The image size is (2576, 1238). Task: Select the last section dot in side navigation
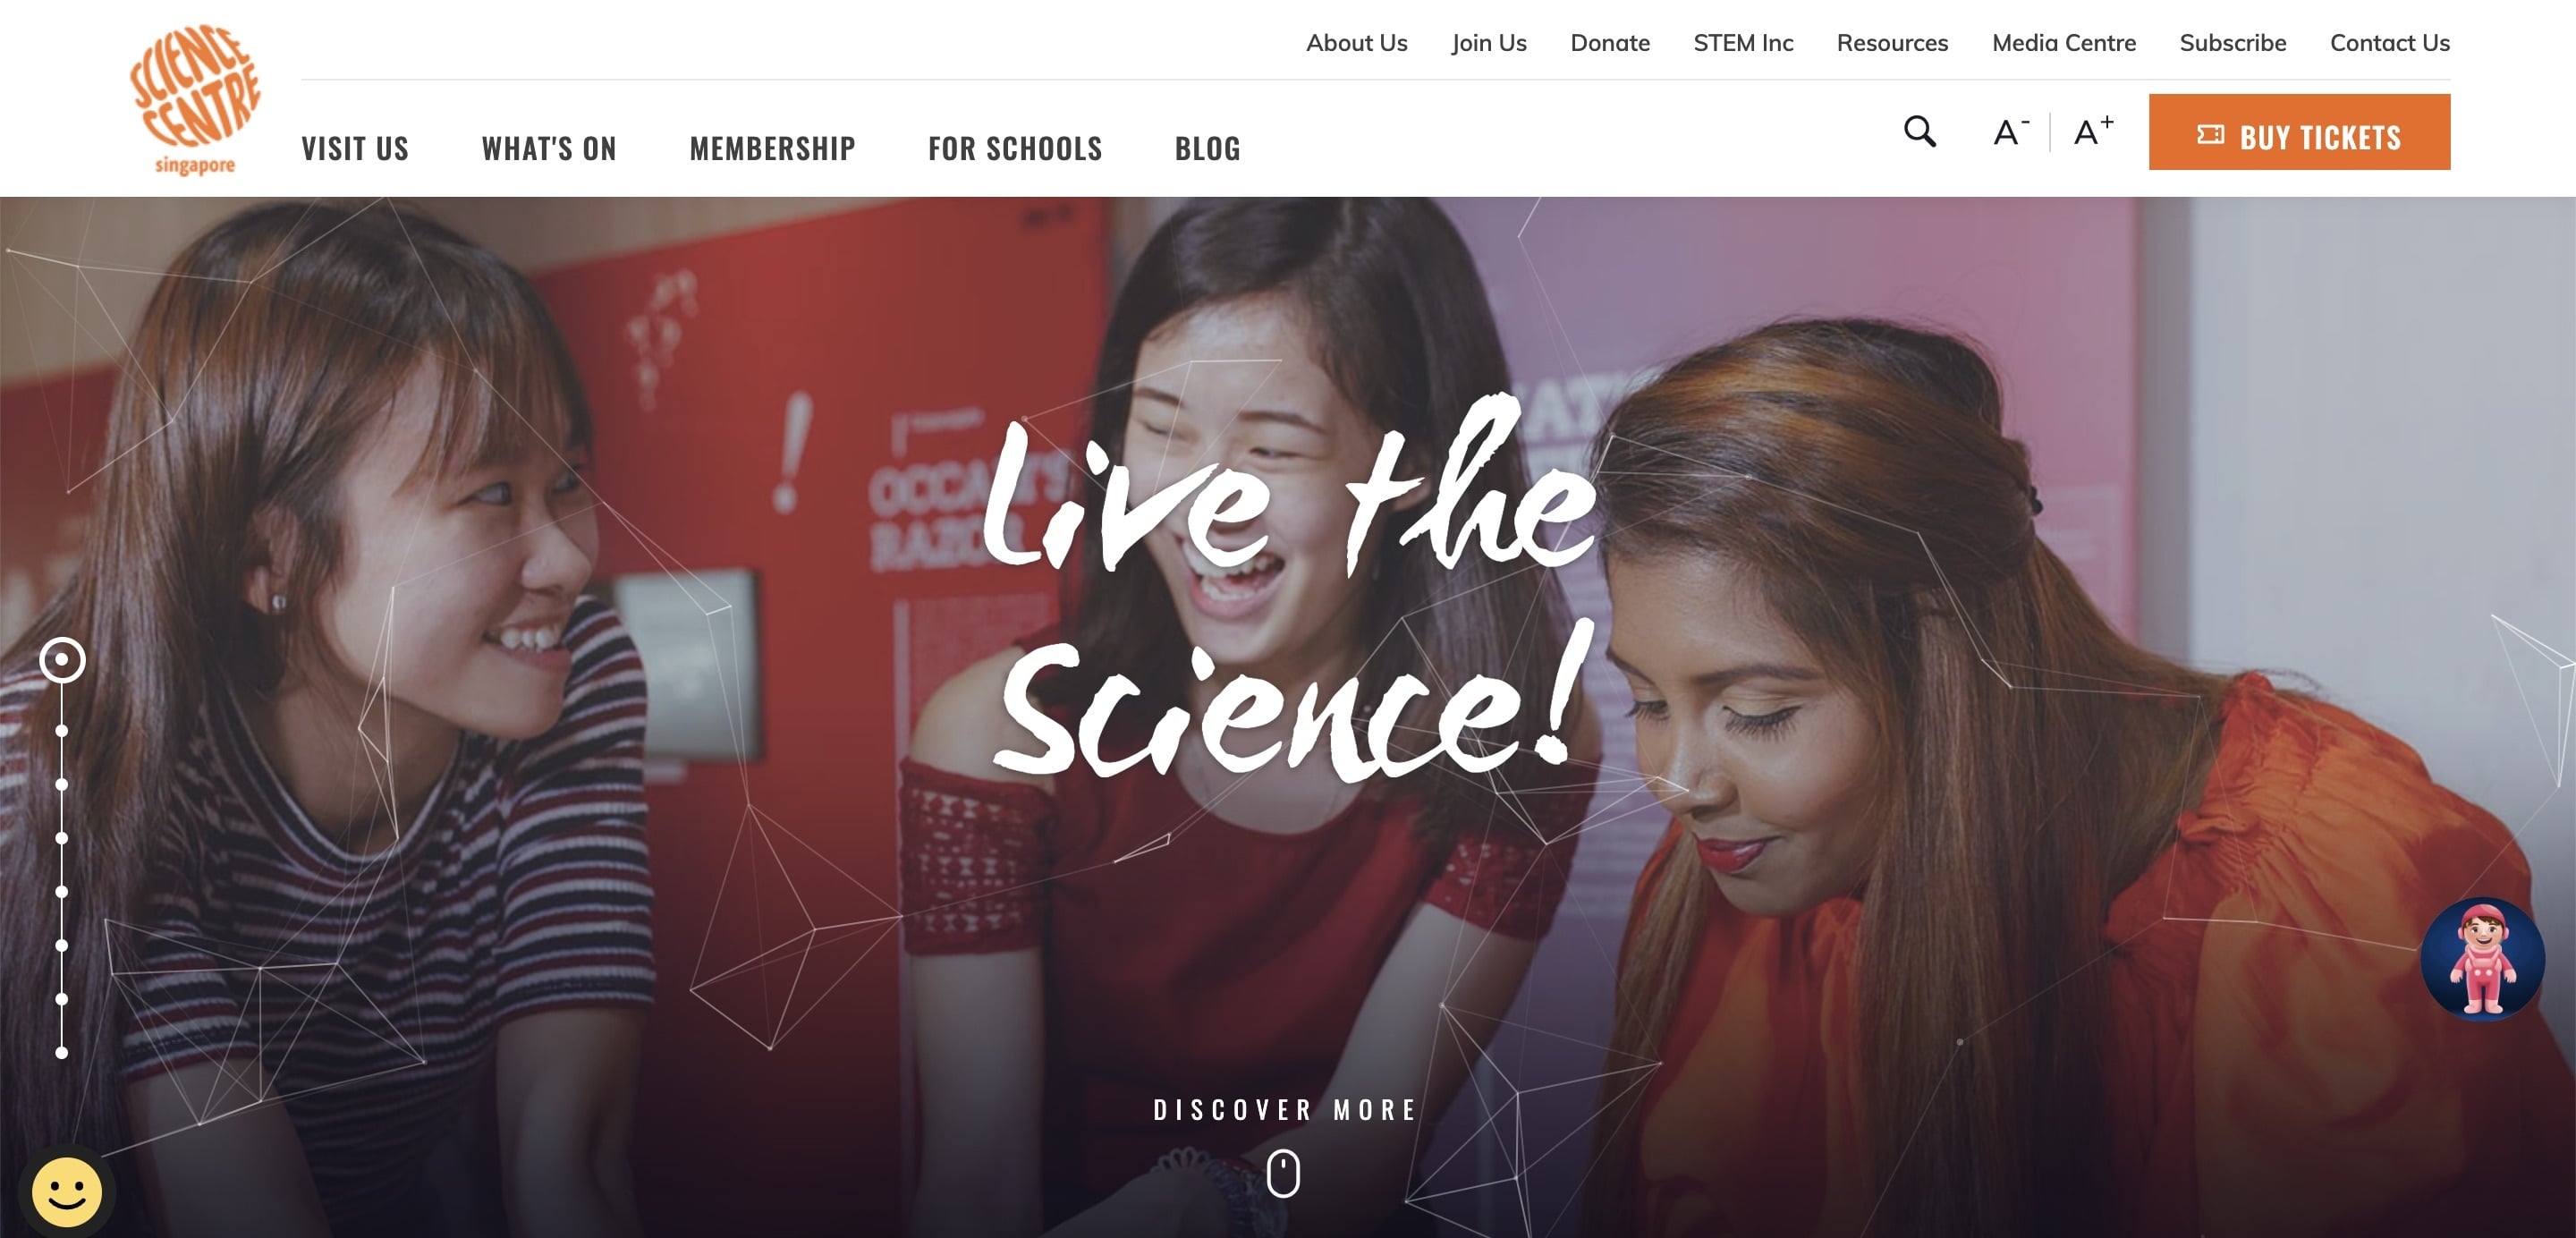(x=62, y=1053)
